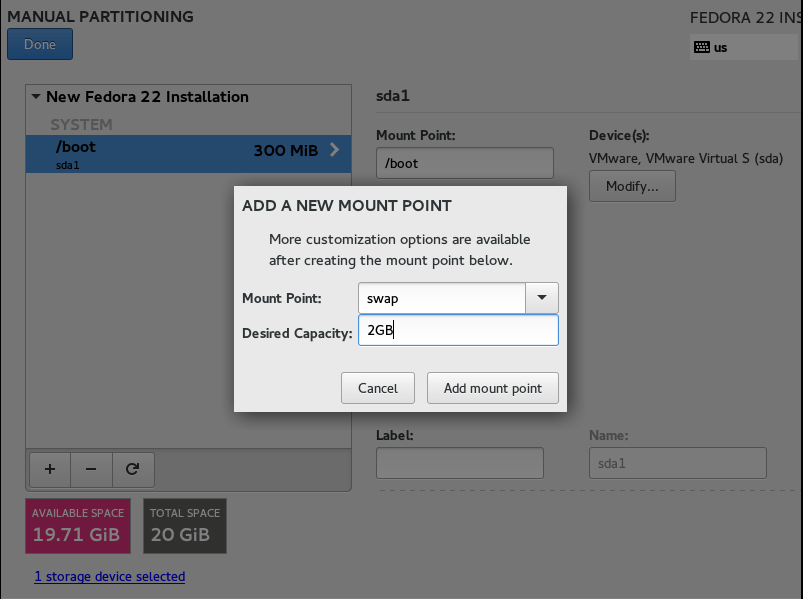Click the plus icon to add mount point

(x=50, y=469)
